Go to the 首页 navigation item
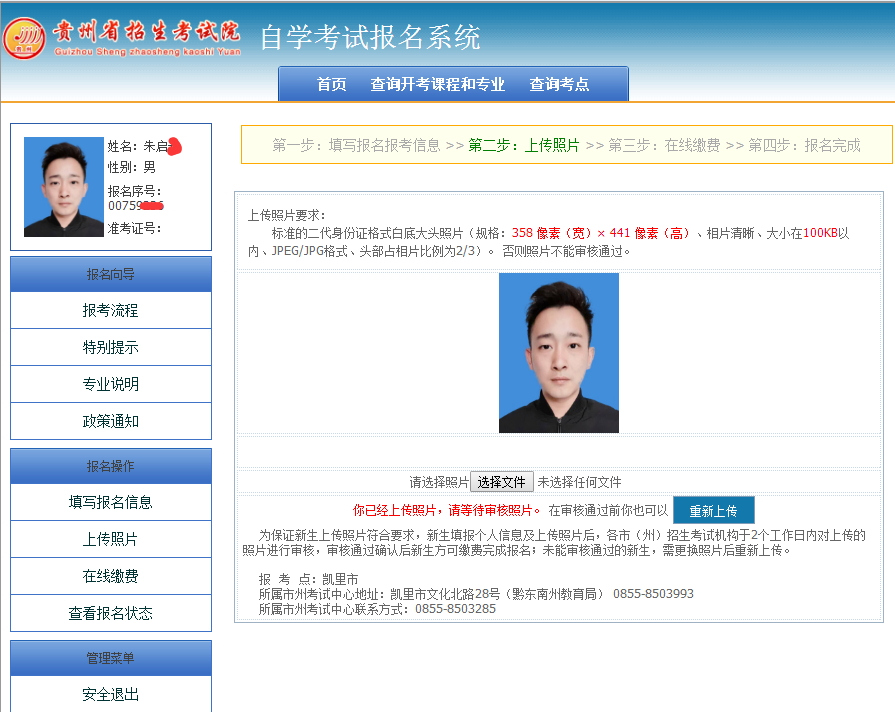This screenshot has width=895, height=712. [x=331, y=85]
